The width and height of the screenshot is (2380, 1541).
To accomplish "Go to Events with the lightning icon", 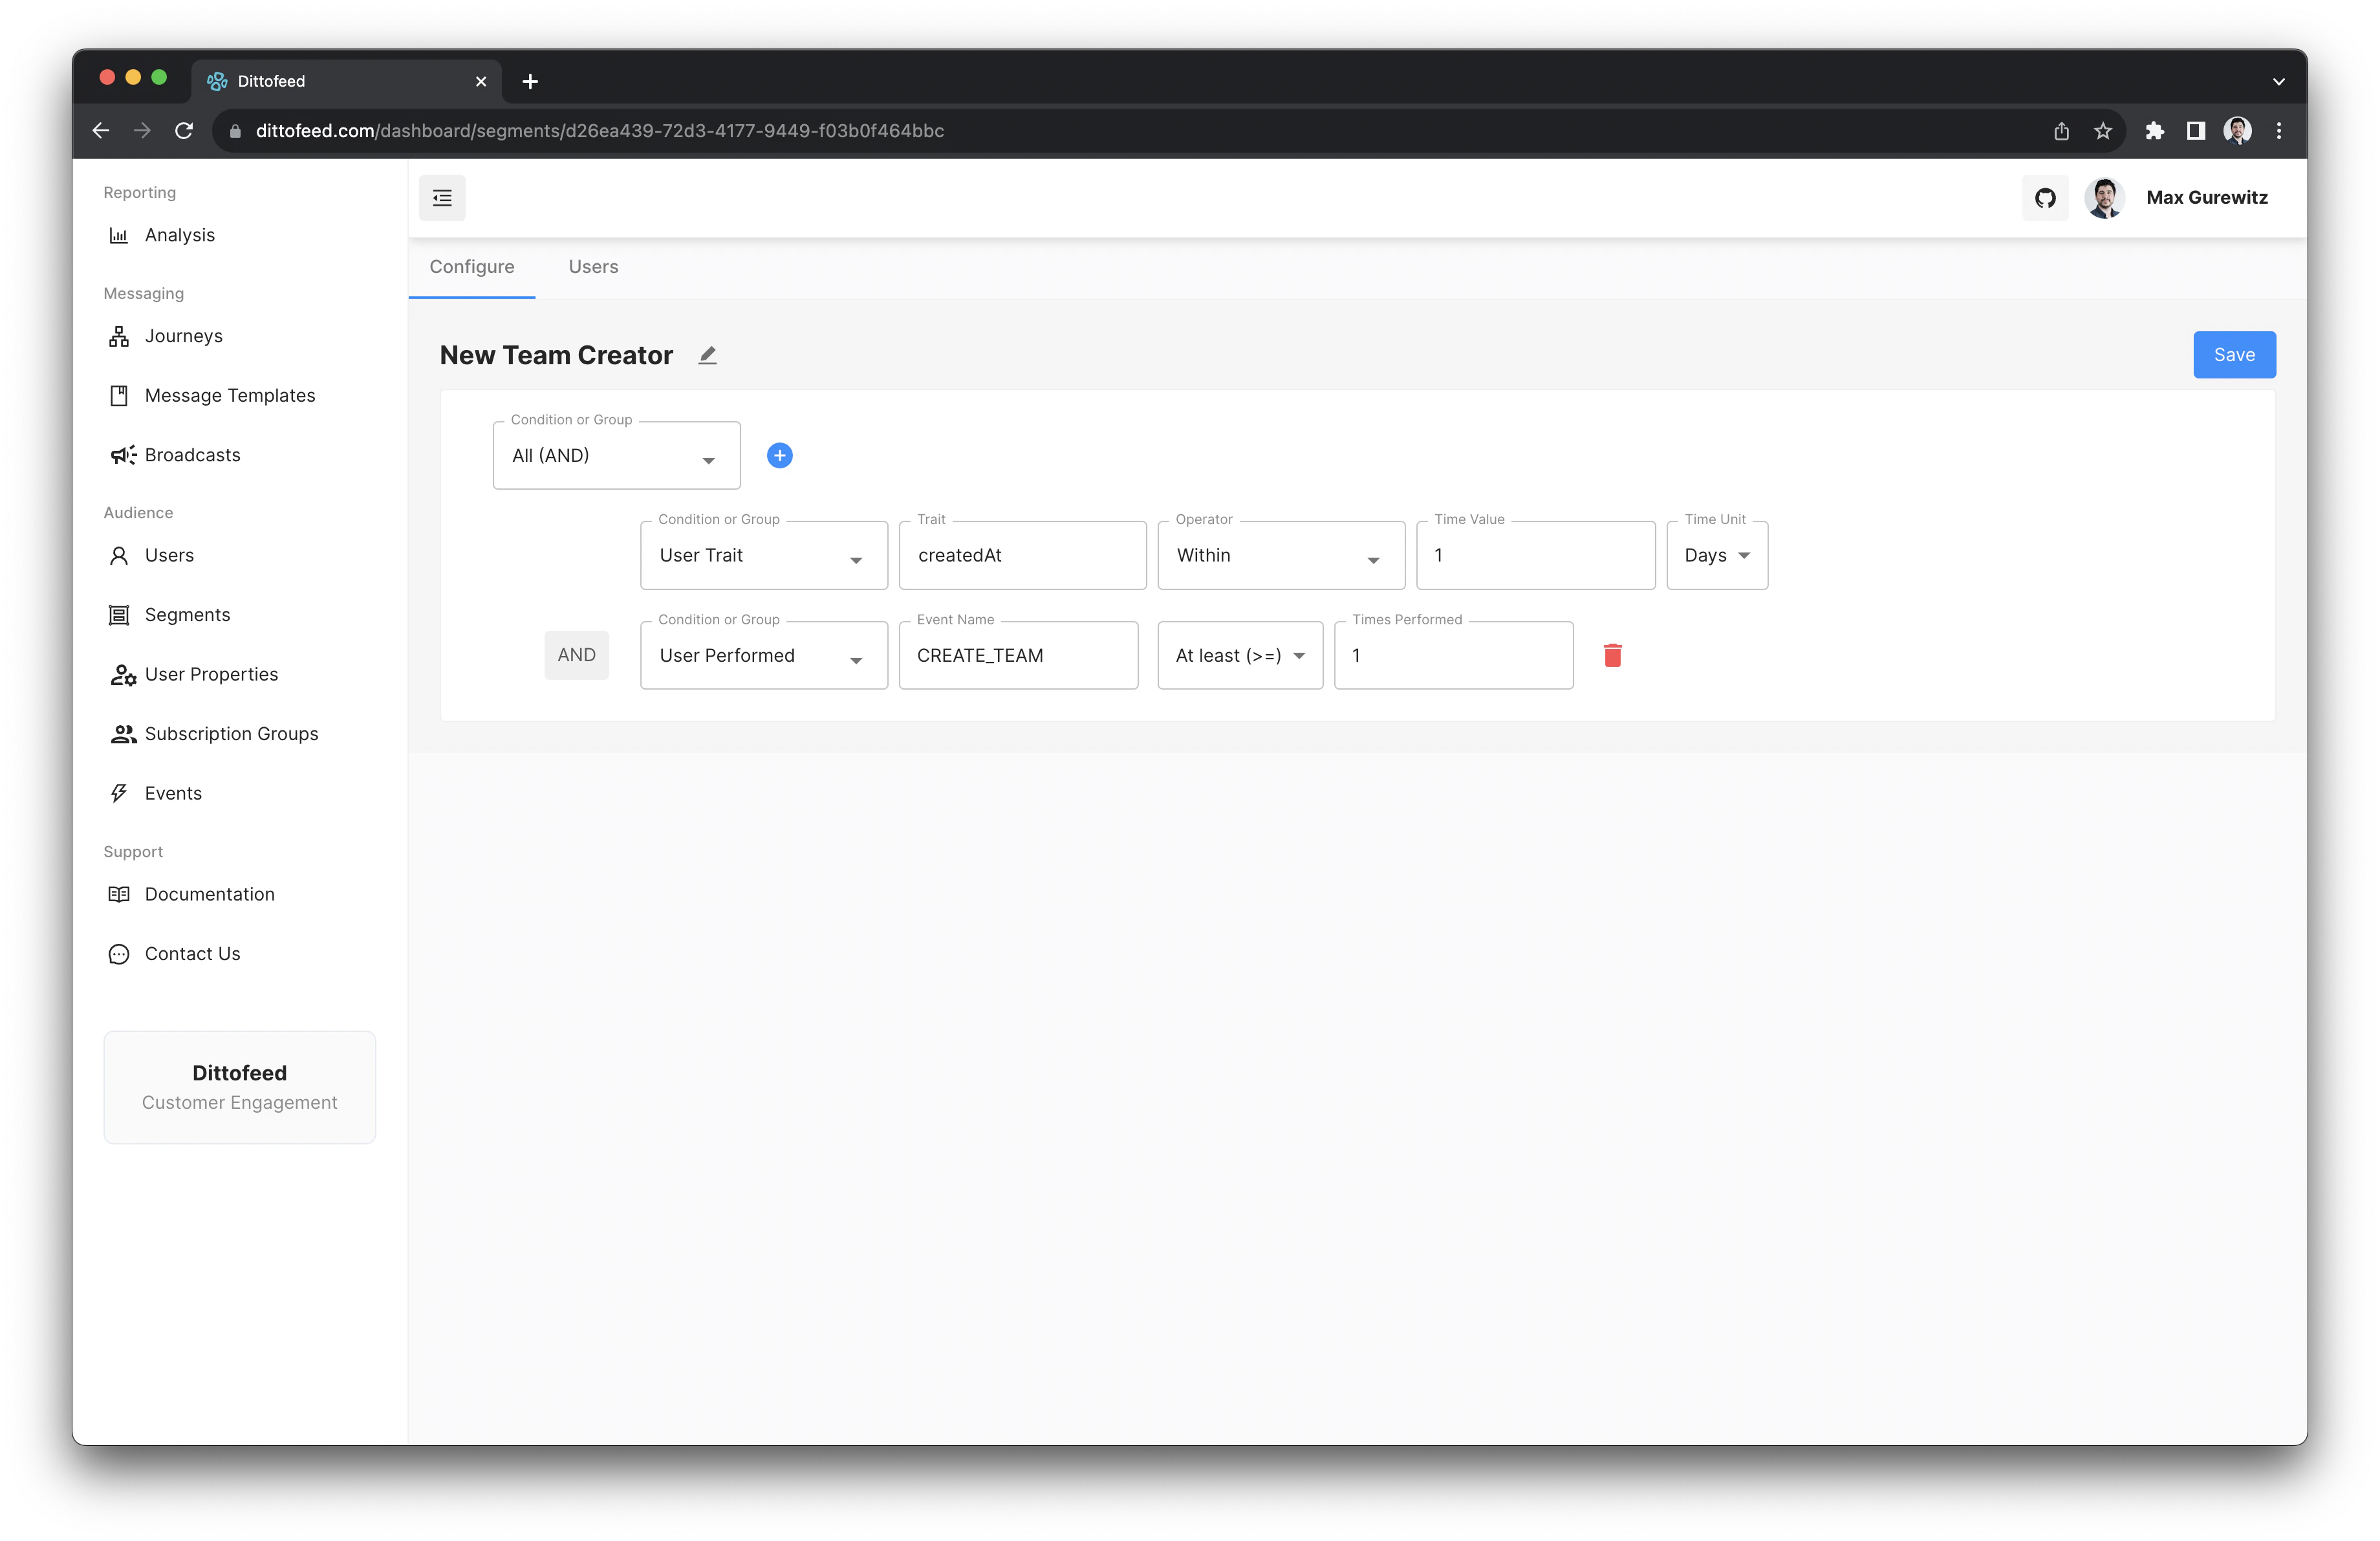I will 119,793.
